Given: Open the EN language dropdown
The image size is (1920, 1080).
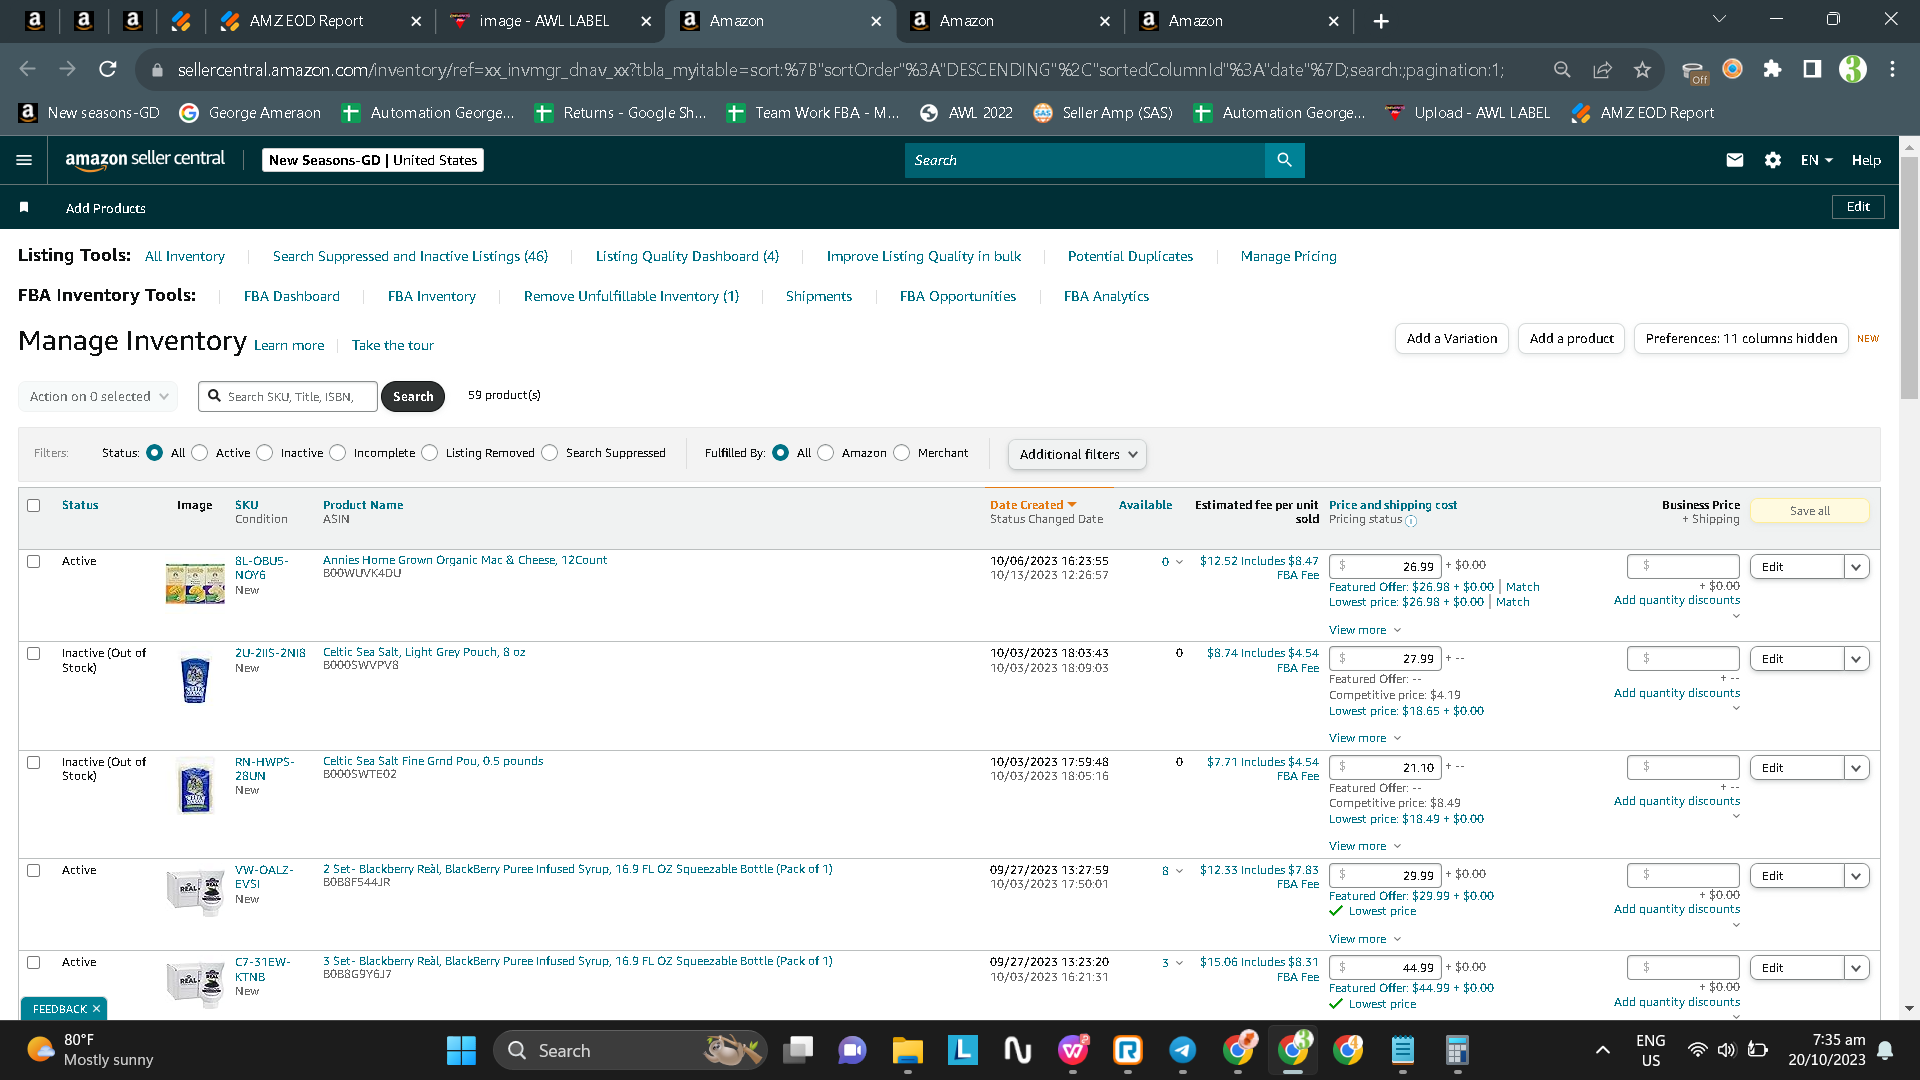Looking at the screenshot, I should click(x=1816, y=160).
